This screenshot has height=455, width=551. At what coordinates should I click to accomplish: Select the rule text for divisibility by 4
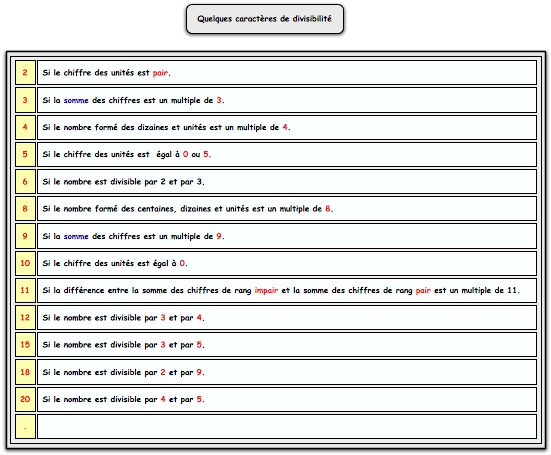(166, 127)
